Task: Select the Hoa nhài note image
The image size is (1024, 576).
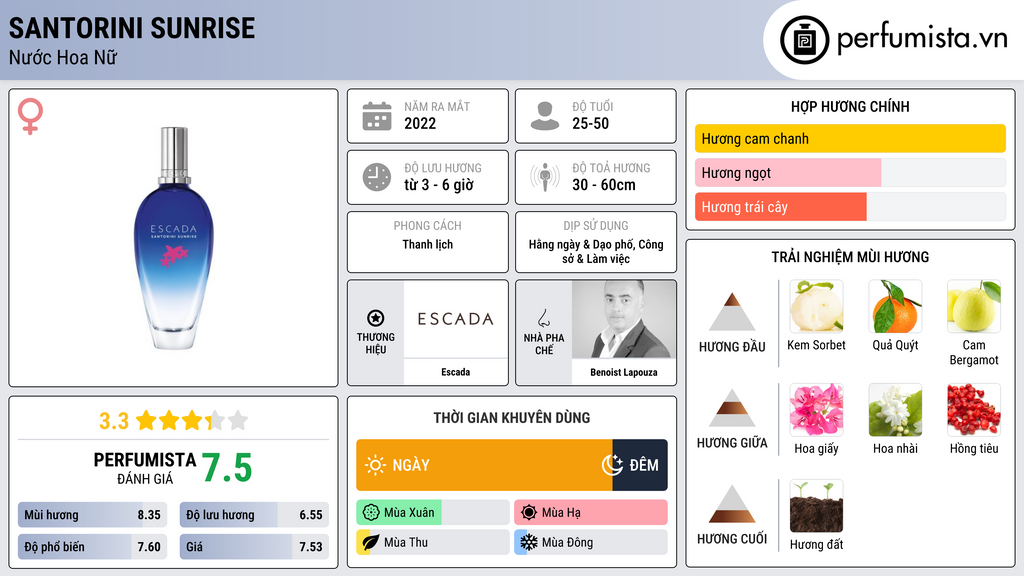Action: [x=895, y=409]
